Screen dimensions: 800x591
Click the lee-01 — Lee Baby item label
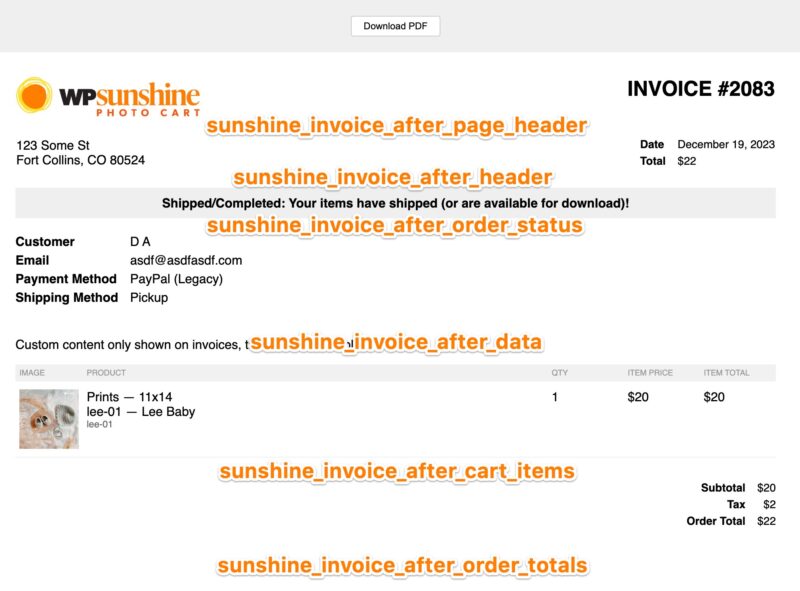tap(139, 412)
